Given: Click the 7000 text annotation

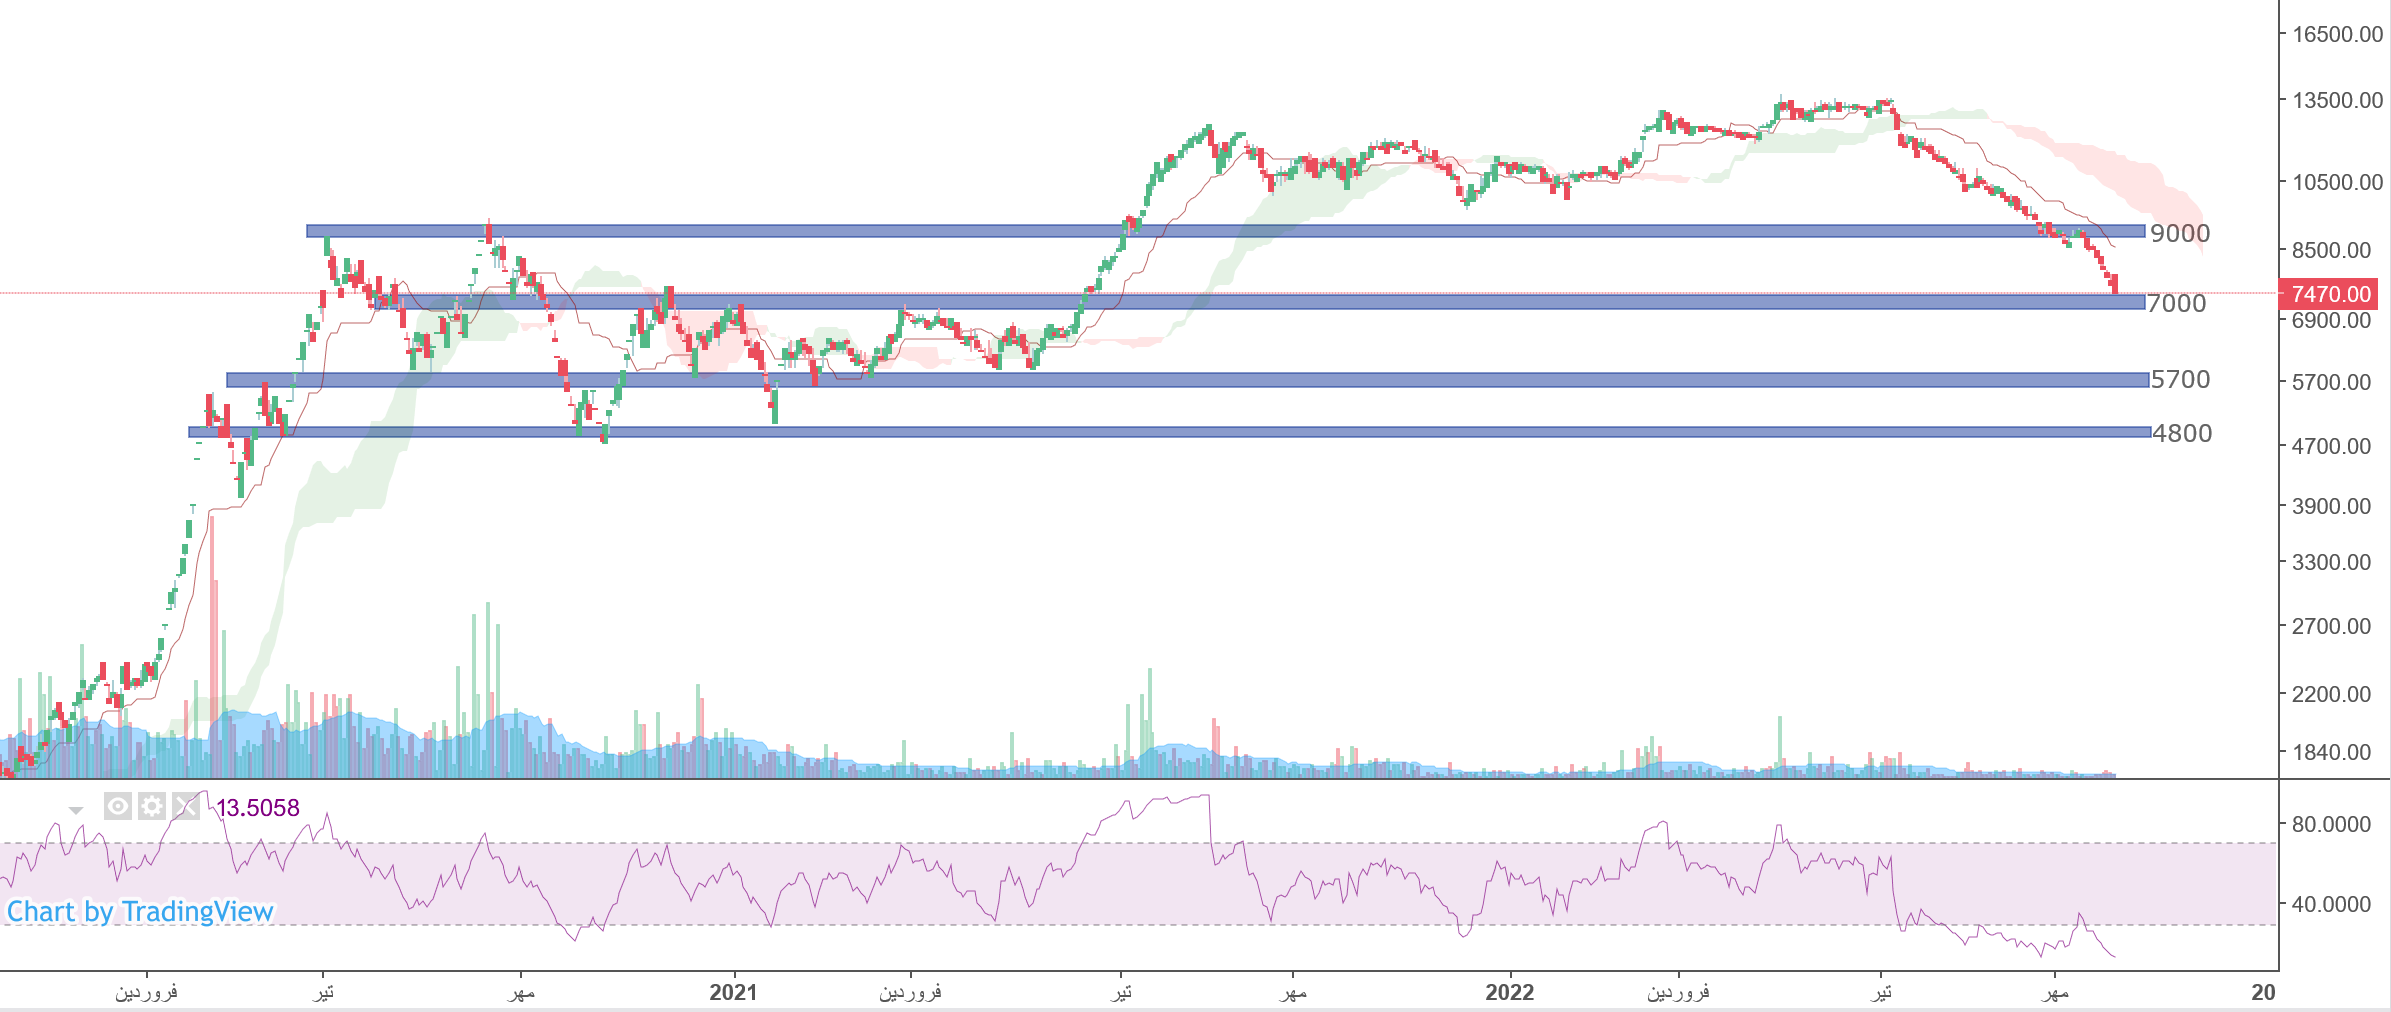Looking at the screenshot, I should point(2176,304).
